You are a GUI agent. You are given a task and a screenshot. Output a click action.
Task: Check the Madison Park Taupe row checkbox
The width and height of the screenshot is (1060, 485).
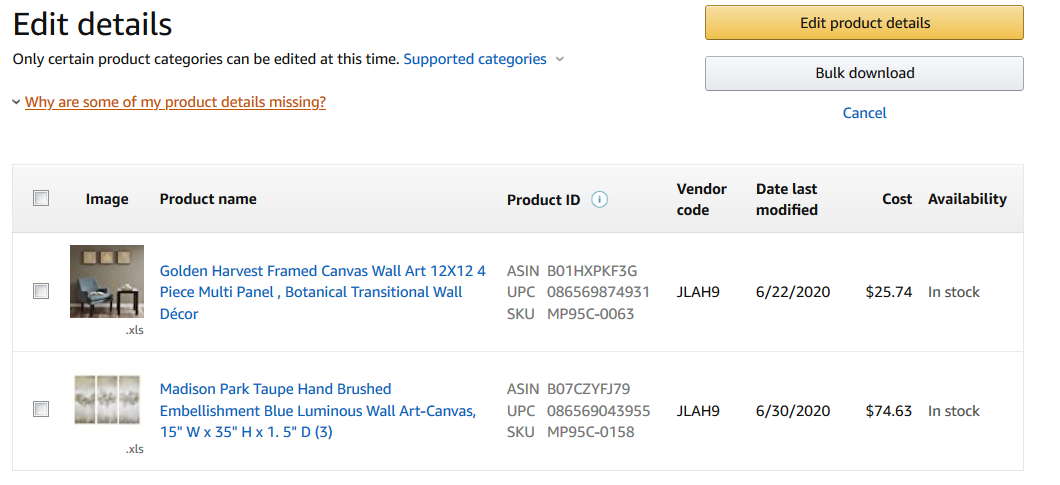click(41, 409)
